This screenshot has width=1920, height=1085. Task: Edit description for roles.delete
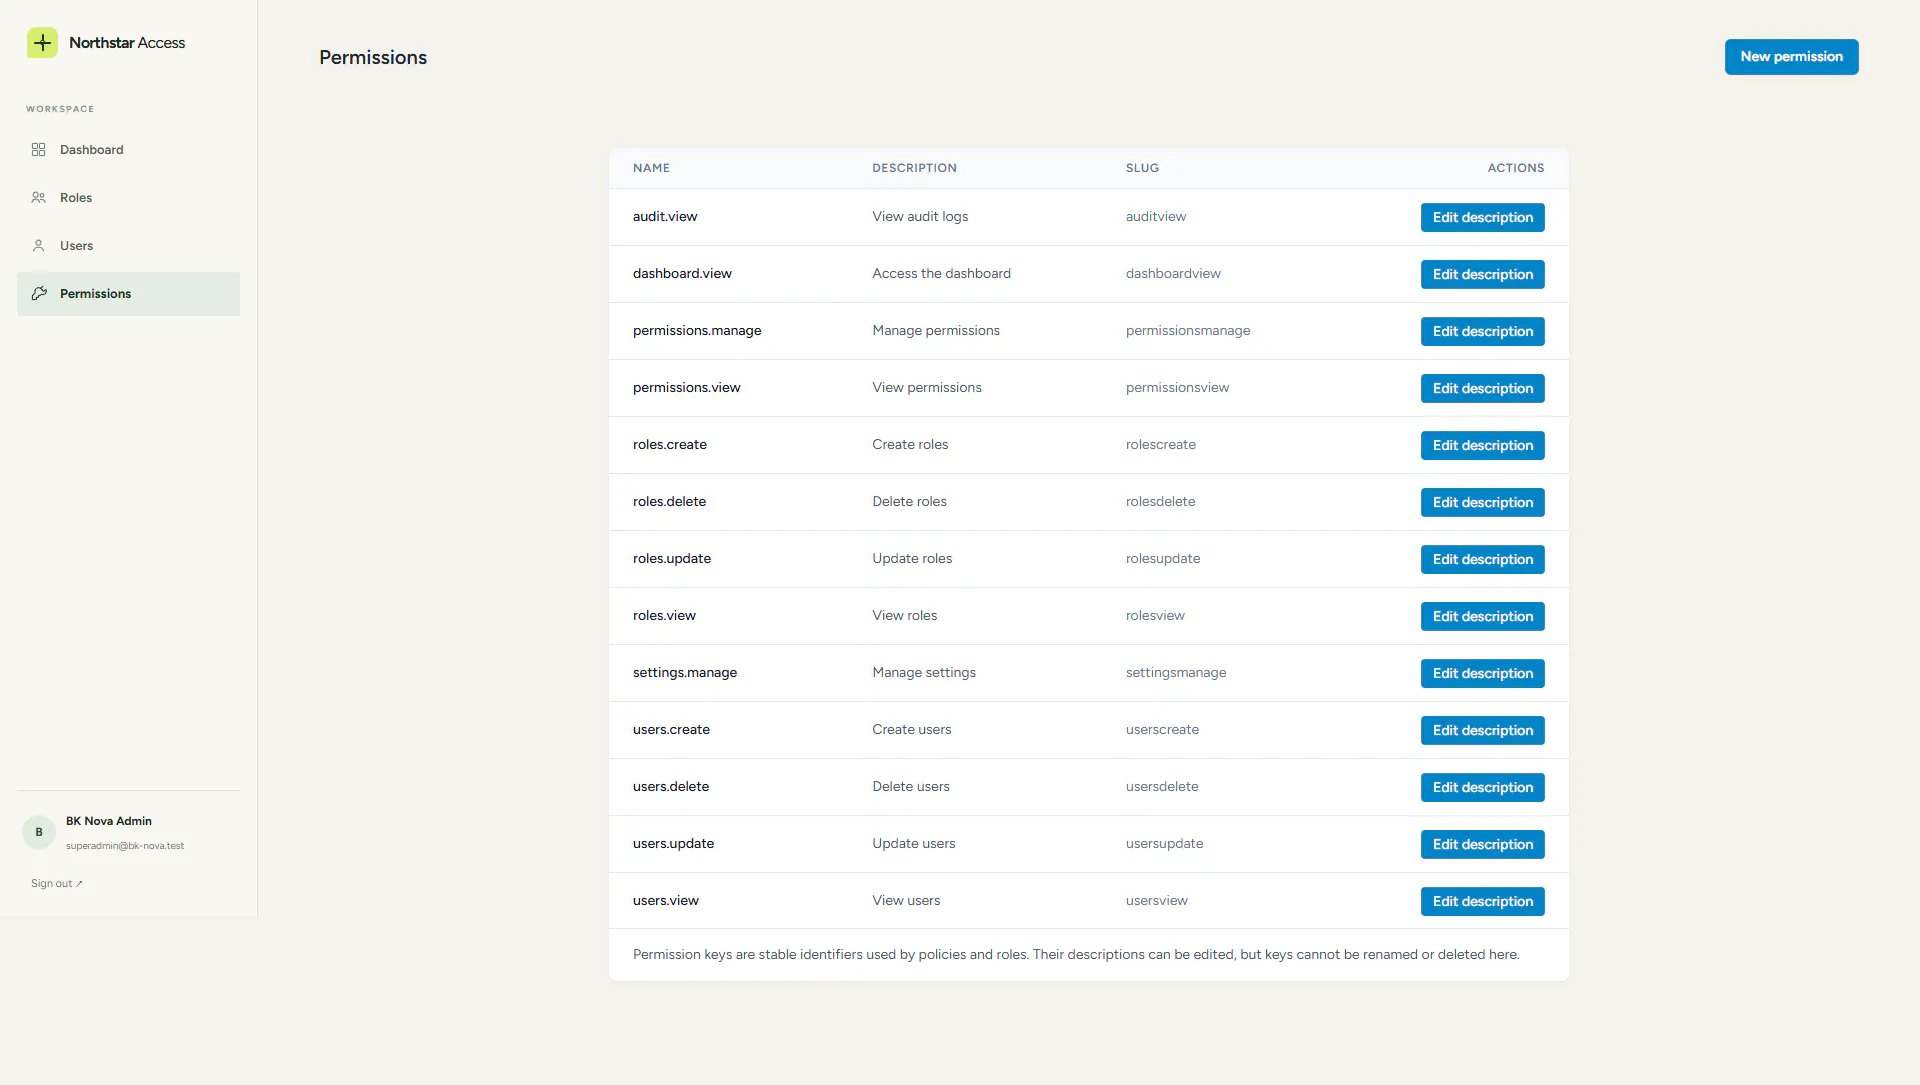(x=1482, y=503)
